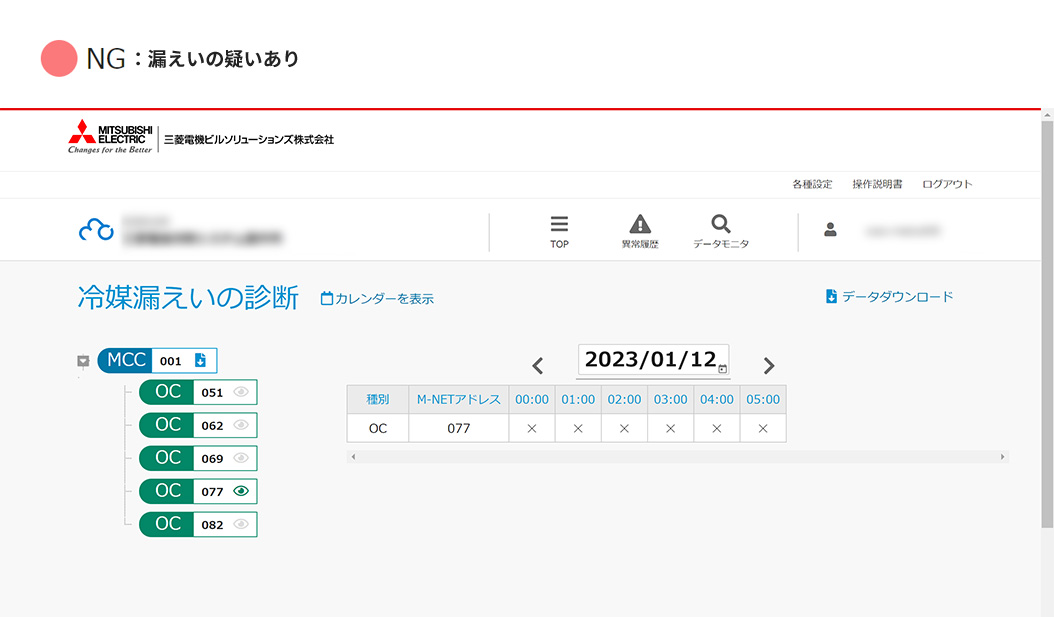This screenshot has height=617, width=1054.
Task: Open the TOP hamburger menu icon
Action: (559, 225)
